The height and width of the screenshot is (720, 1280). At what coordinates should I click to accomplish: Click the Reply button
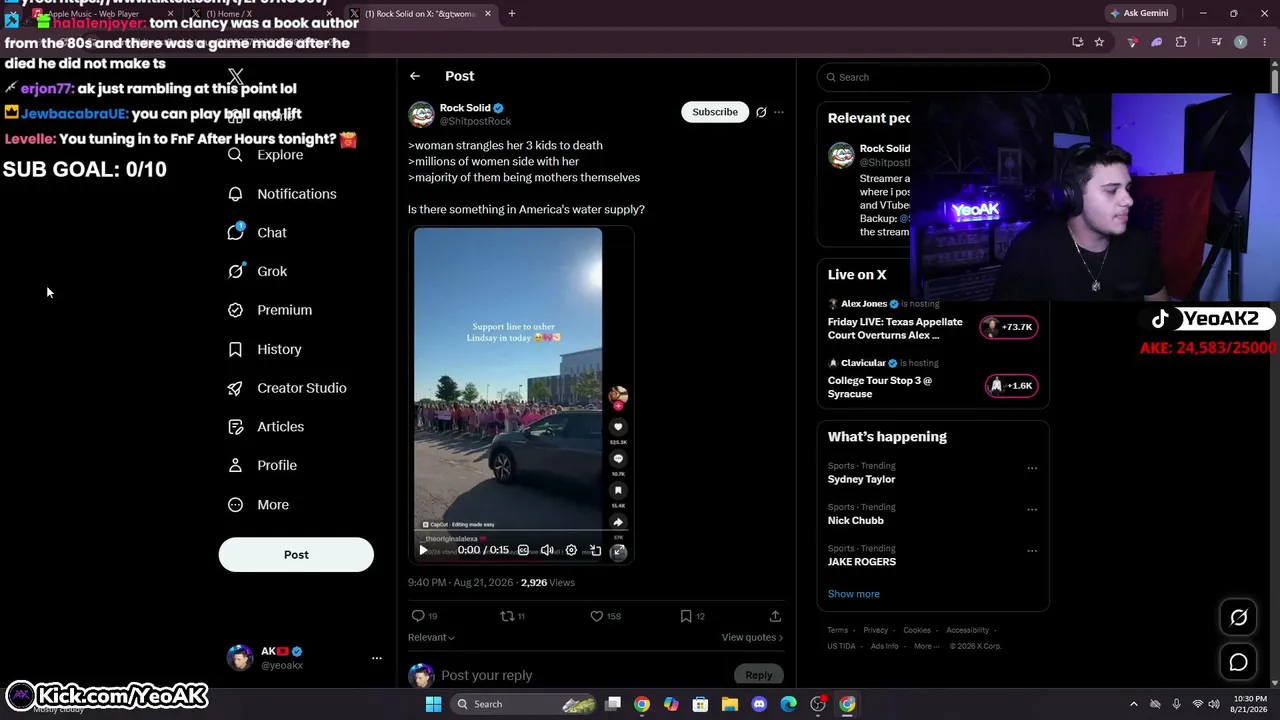[759, 675]
